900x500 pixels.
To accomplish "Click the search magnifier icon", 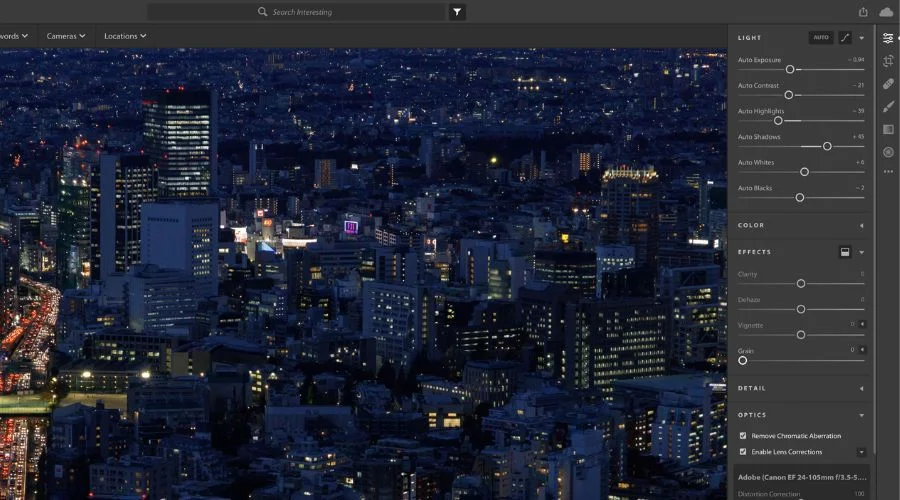I will point(262,11).
